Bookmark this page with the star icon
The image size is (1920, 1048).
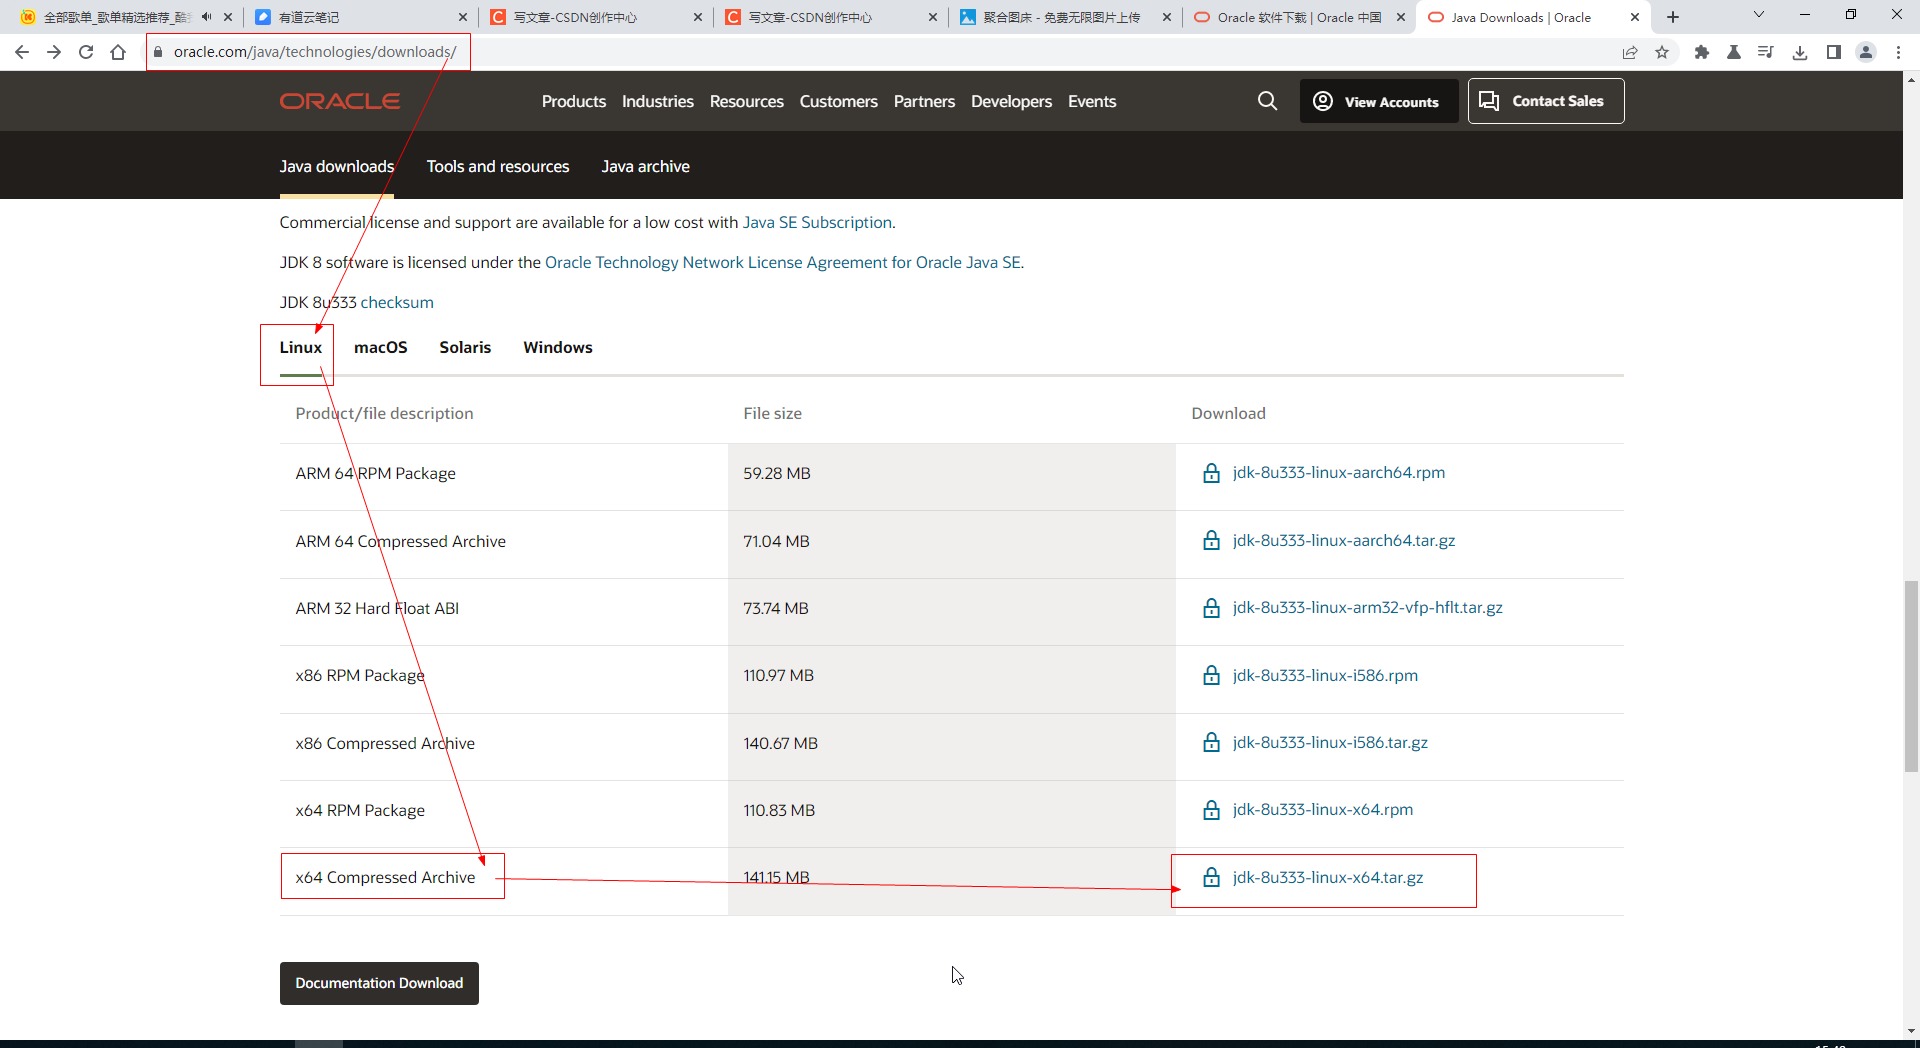(x=1662, y=52)
